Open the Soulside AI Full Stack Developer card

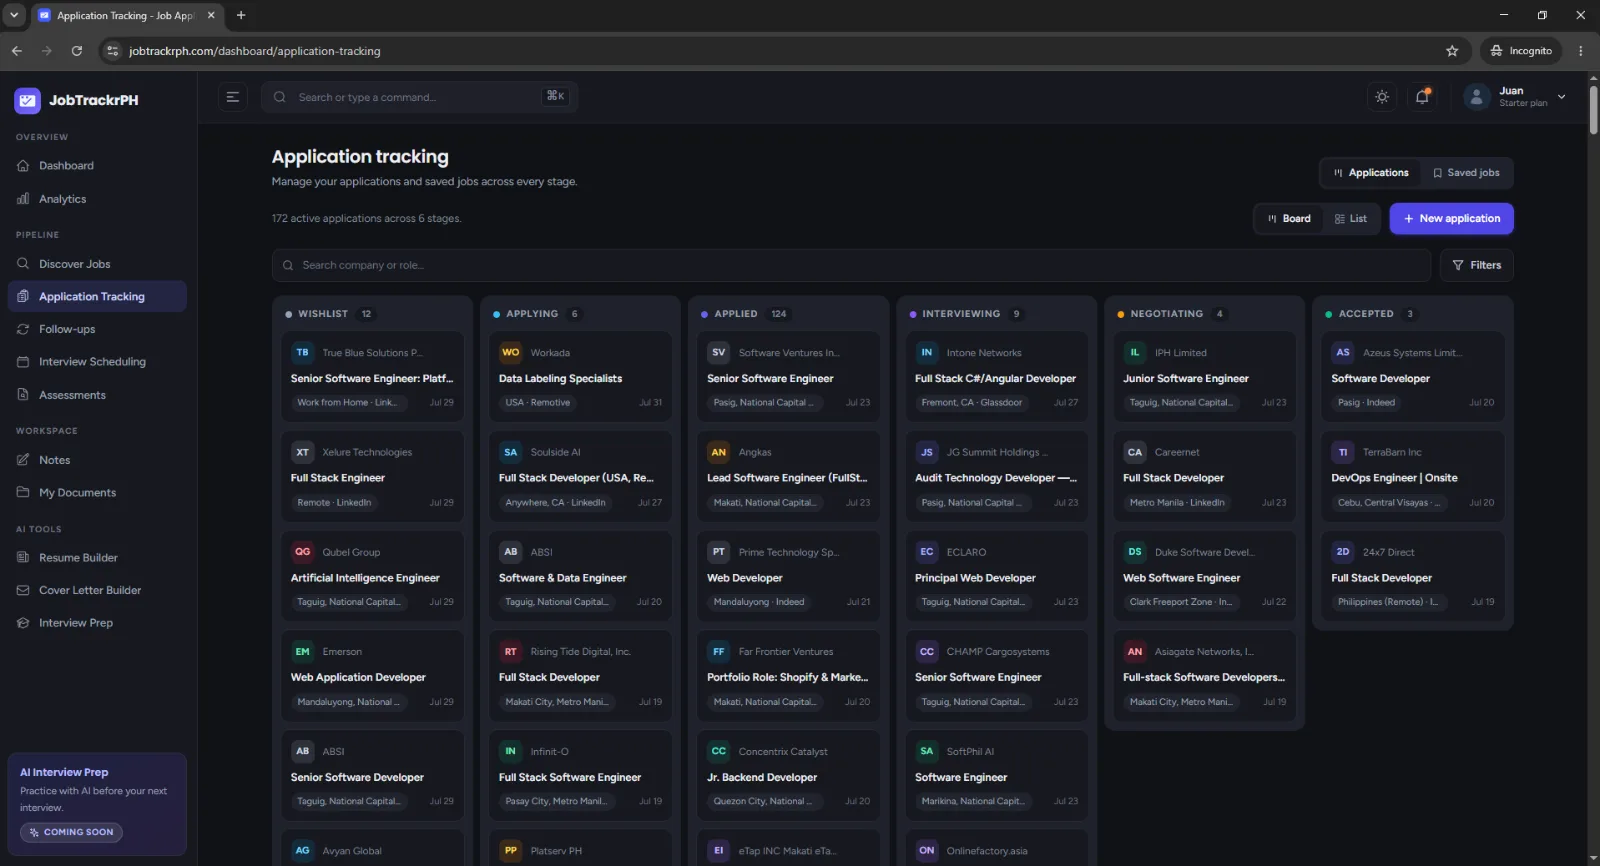click(x=580, y=477)
